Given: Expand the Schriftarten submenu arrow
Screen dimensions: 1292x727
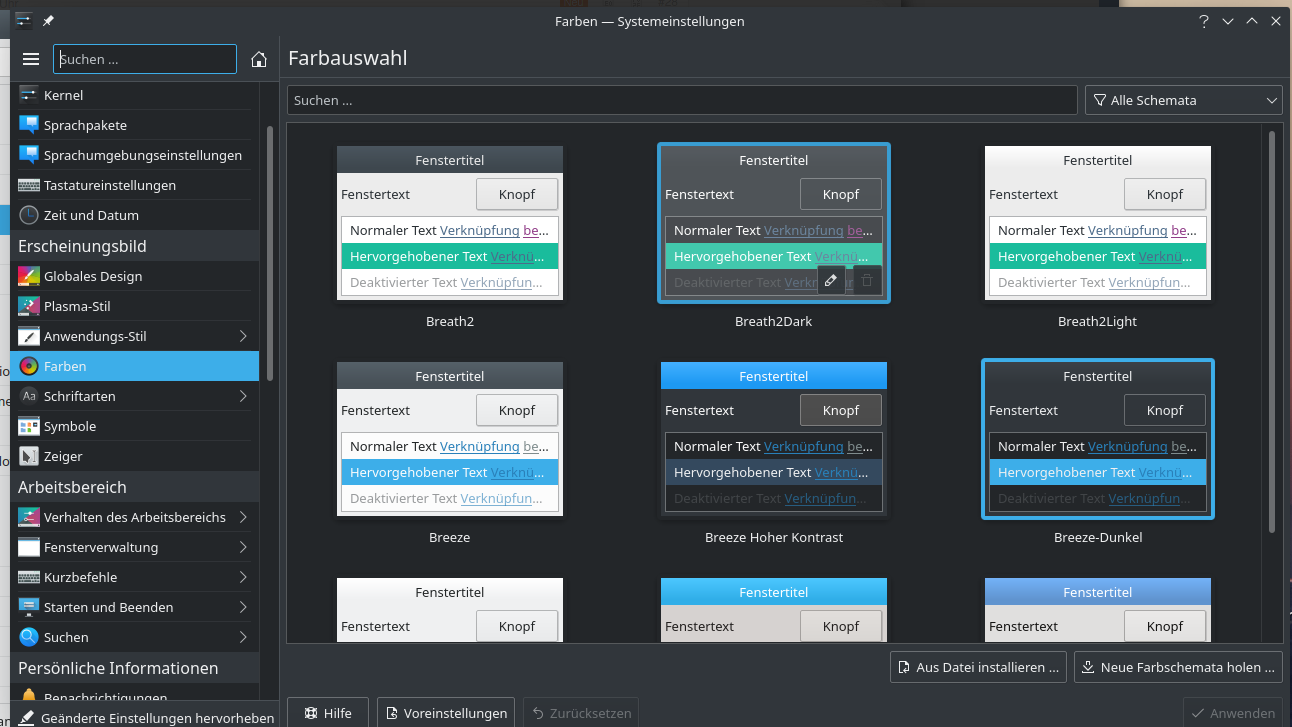Looking at the screenshot, I should 243,396.
